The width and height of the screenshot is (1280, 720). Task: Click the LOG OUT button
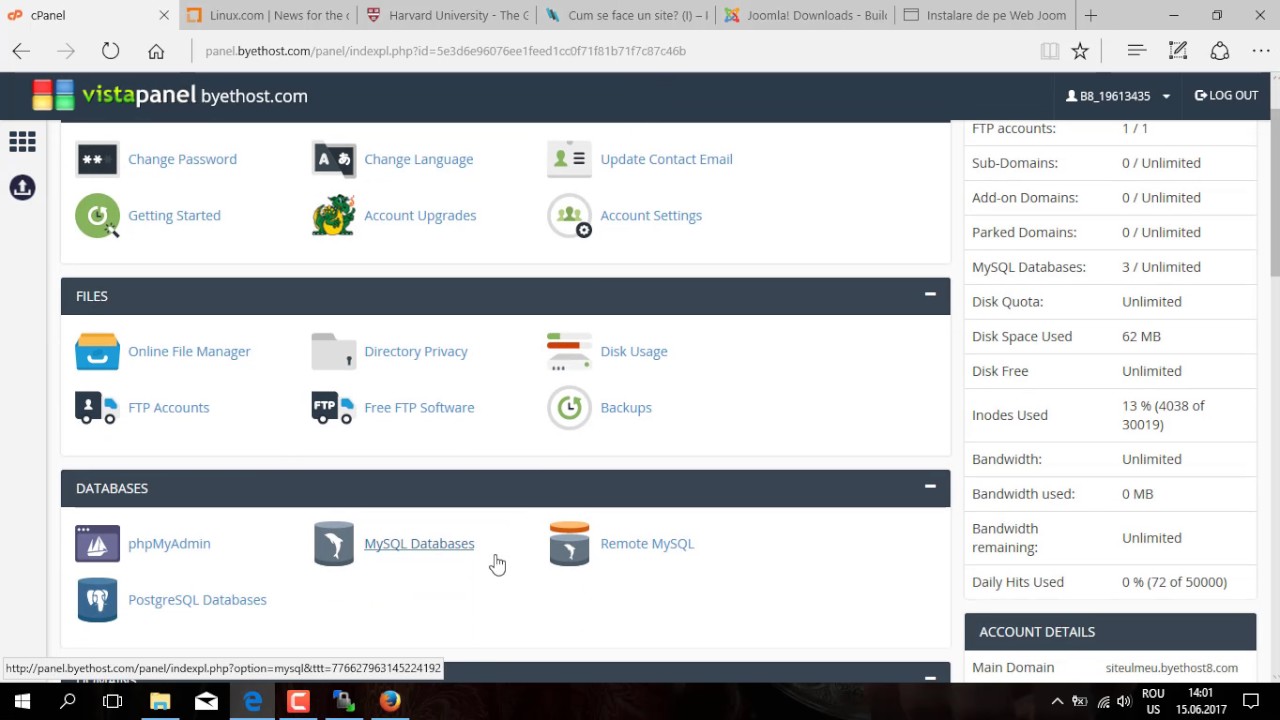[x=1226, y=96]
